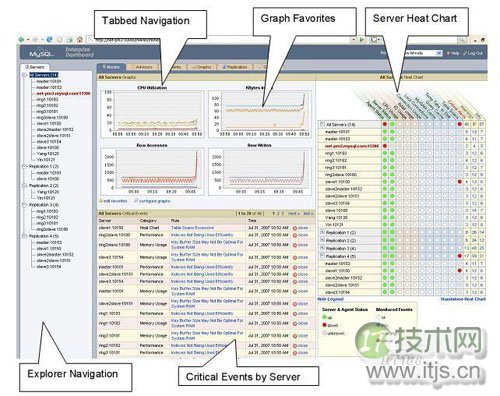Viewport: 500px width, 396px height.
Task: Click the browser home icon
Action: (x=80, y=40)
